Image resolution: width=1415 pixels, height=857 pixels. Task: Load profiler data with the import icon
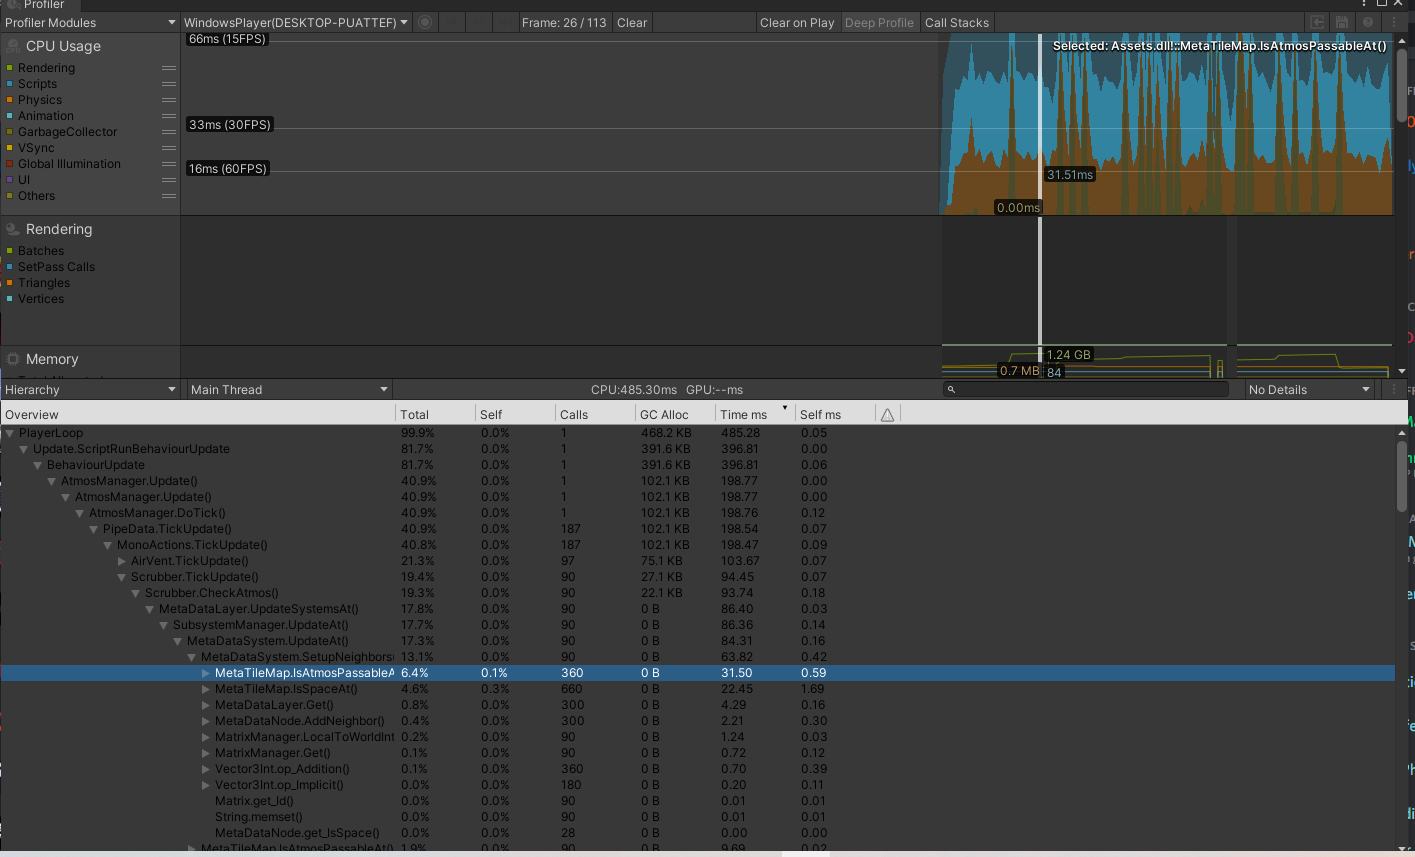click(x=1317, y=22)
